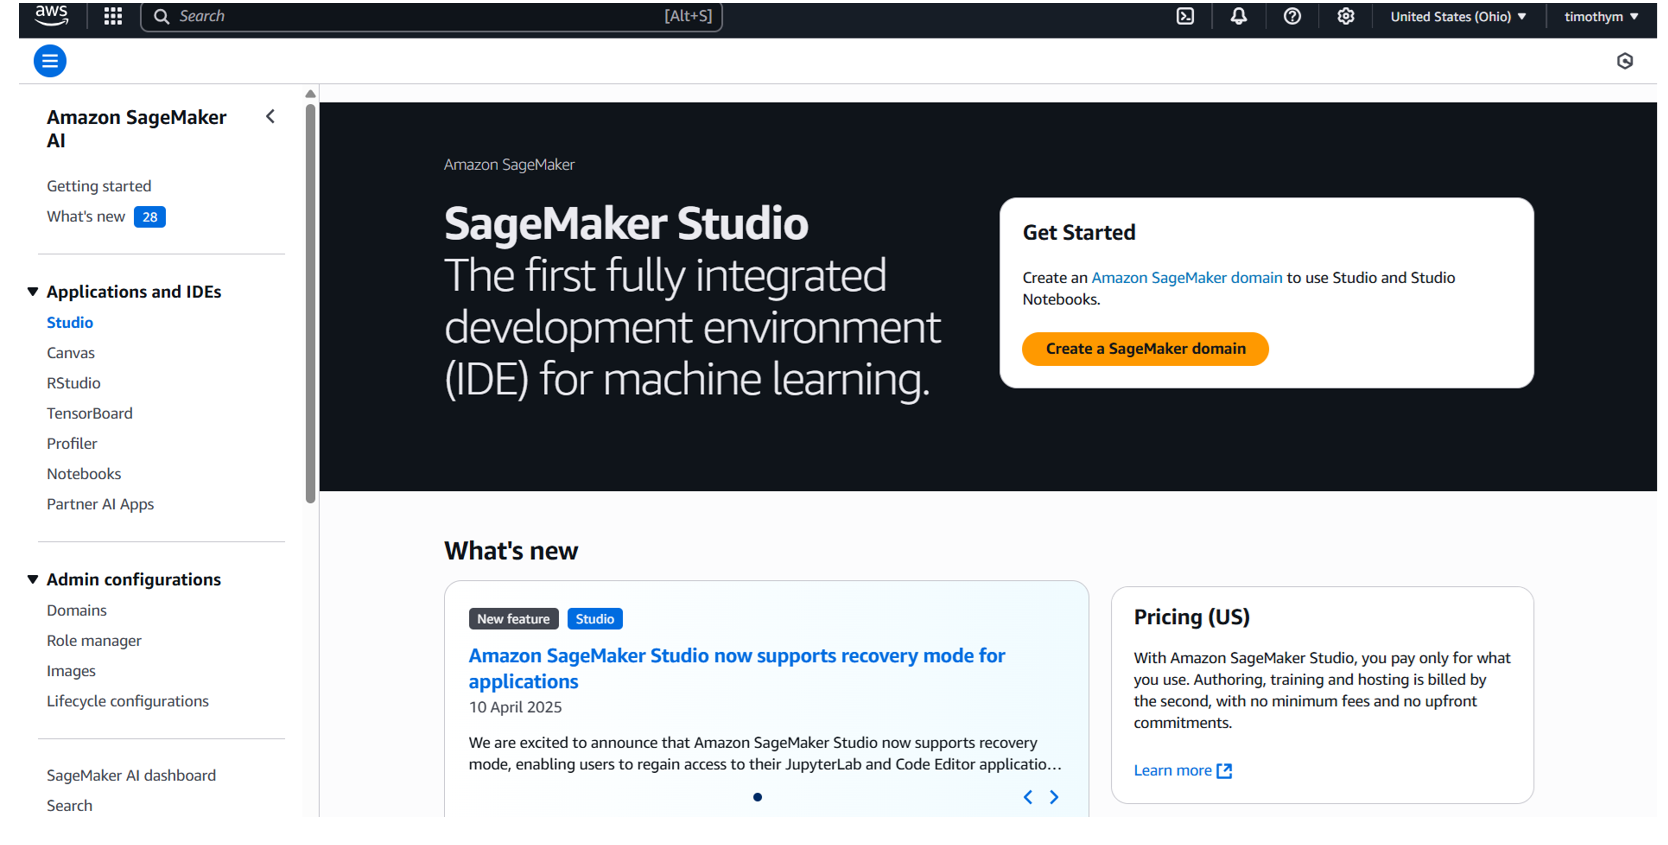
Task: Open the notifications bell
Action: [1239, 16]
